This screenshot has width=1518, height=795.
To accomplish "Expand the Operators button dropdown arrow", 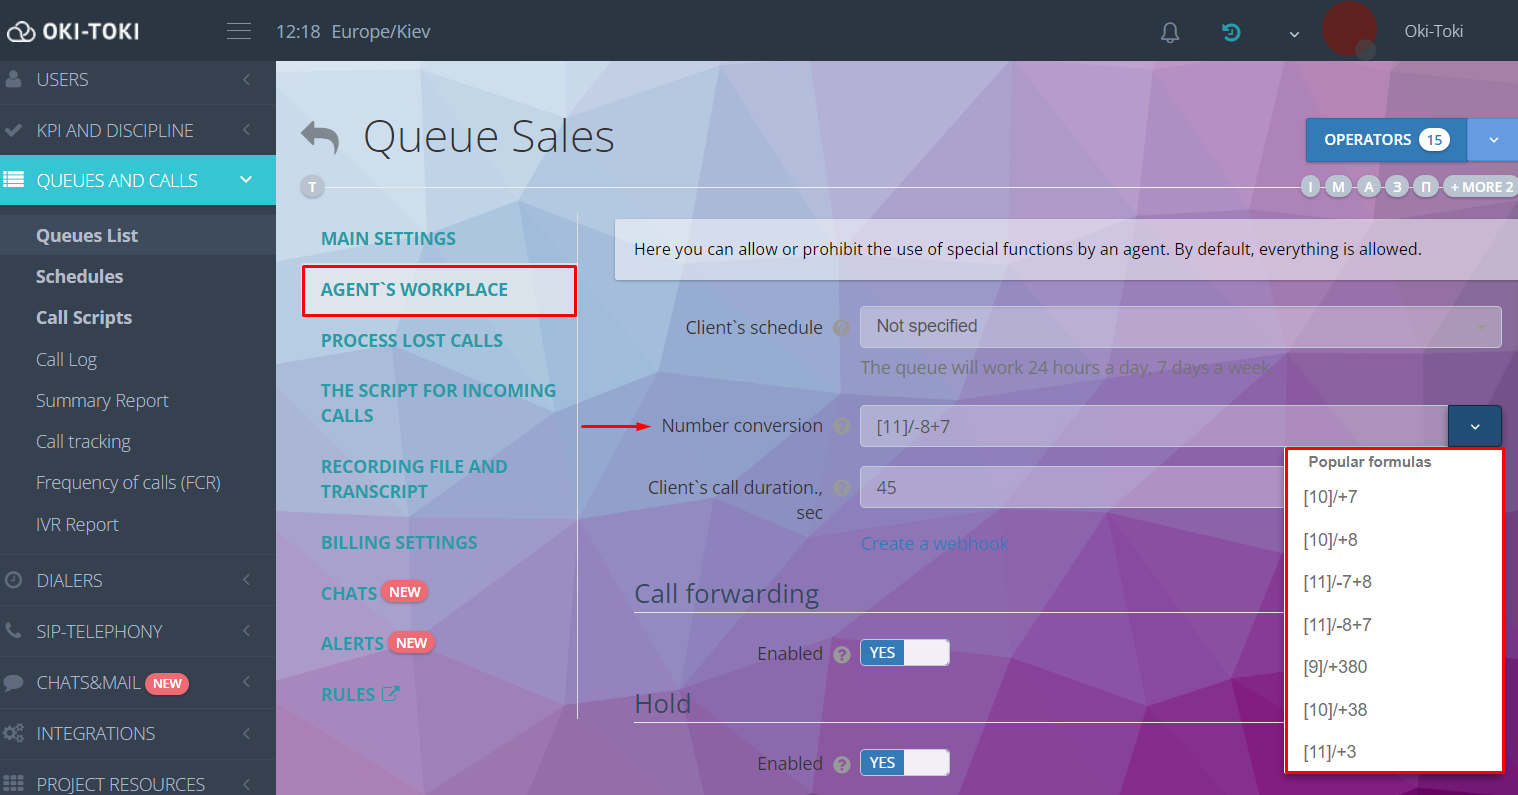I will pyautogui.click(x=1492, y=140).
